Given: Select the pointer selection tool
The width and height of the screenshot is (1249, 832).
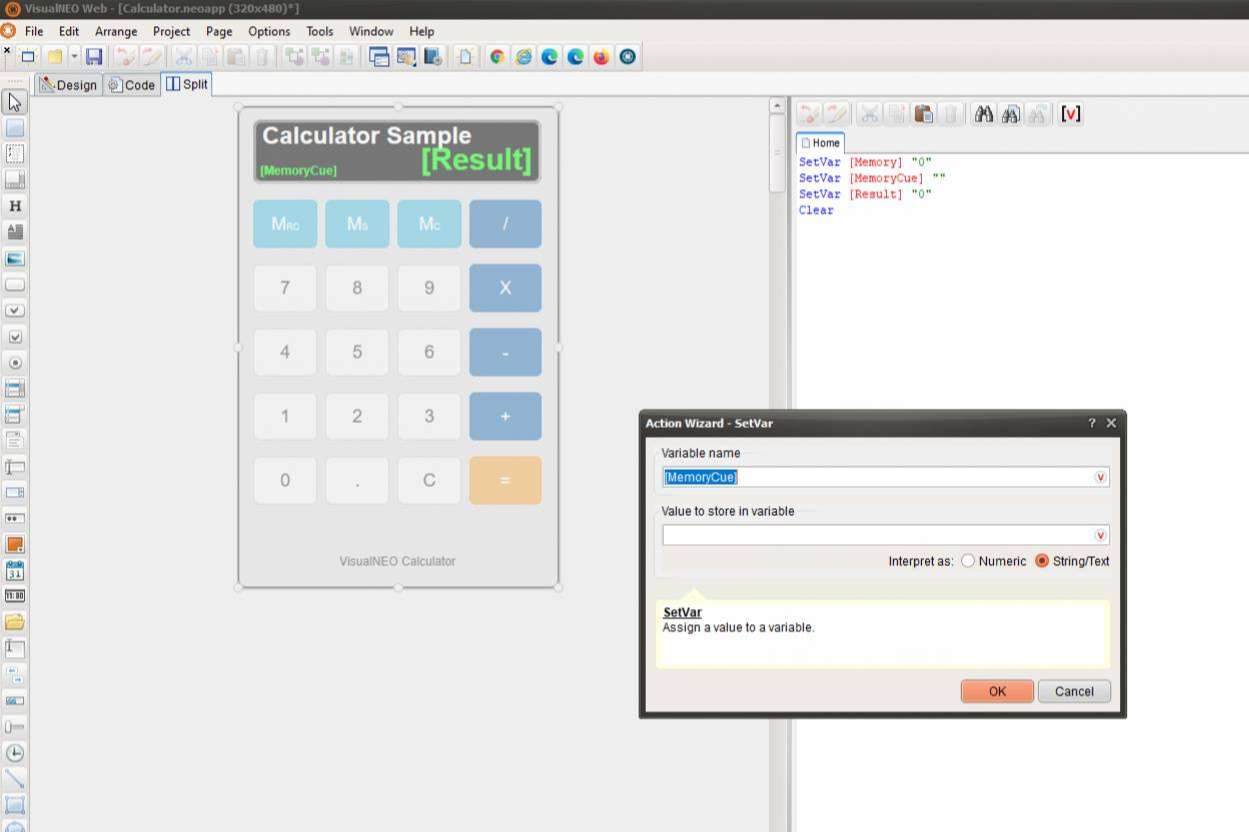Looking at the screenshot, I should tap(15, 102).
